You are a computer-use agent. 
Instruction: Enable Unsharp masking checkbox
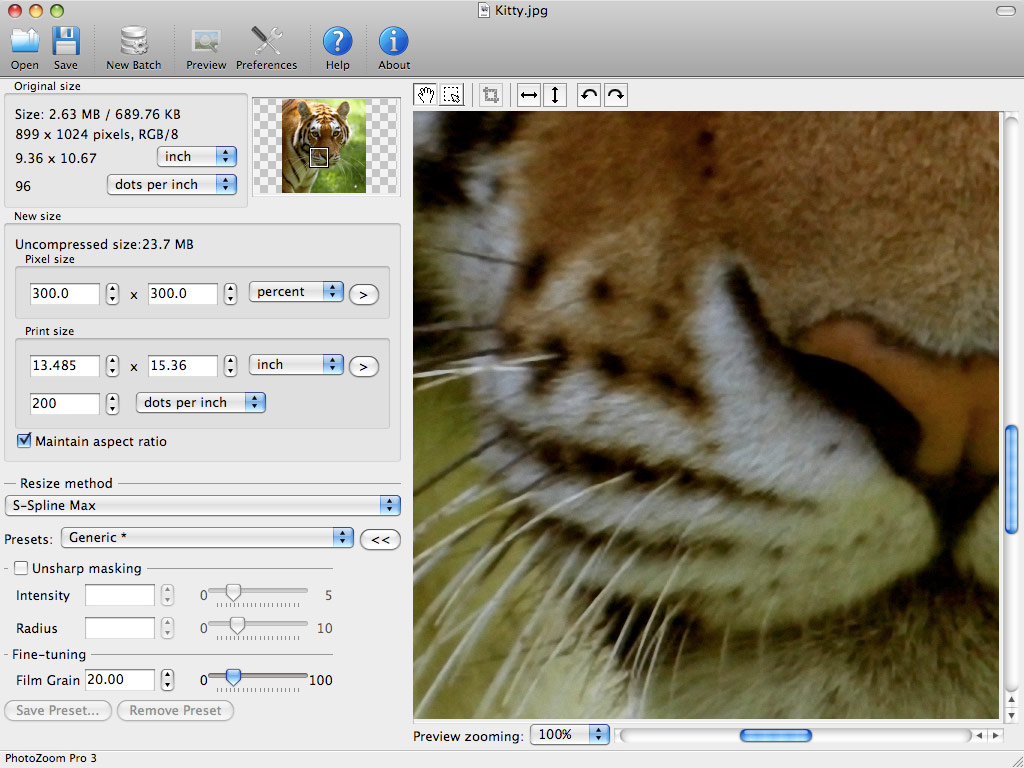click(x=21, y=568)
